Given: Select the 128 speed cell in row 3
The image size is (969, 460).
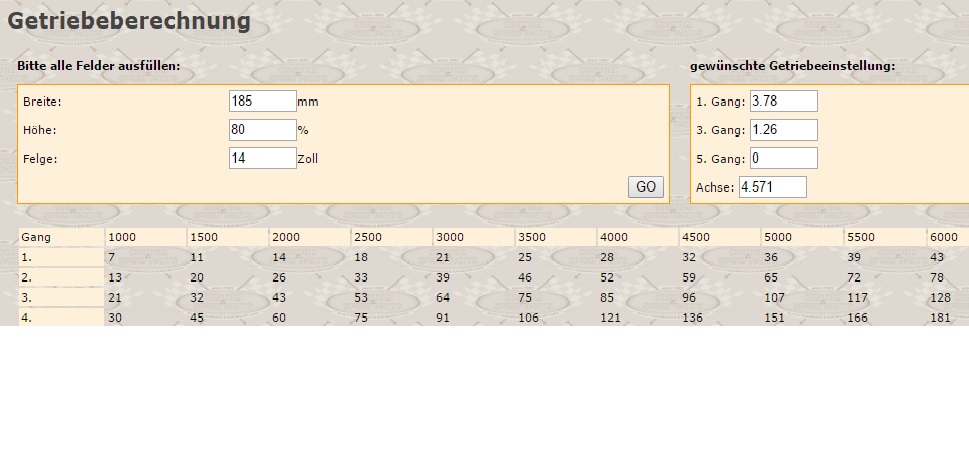Looking at the screenshot, I should (x=940, y=297).
